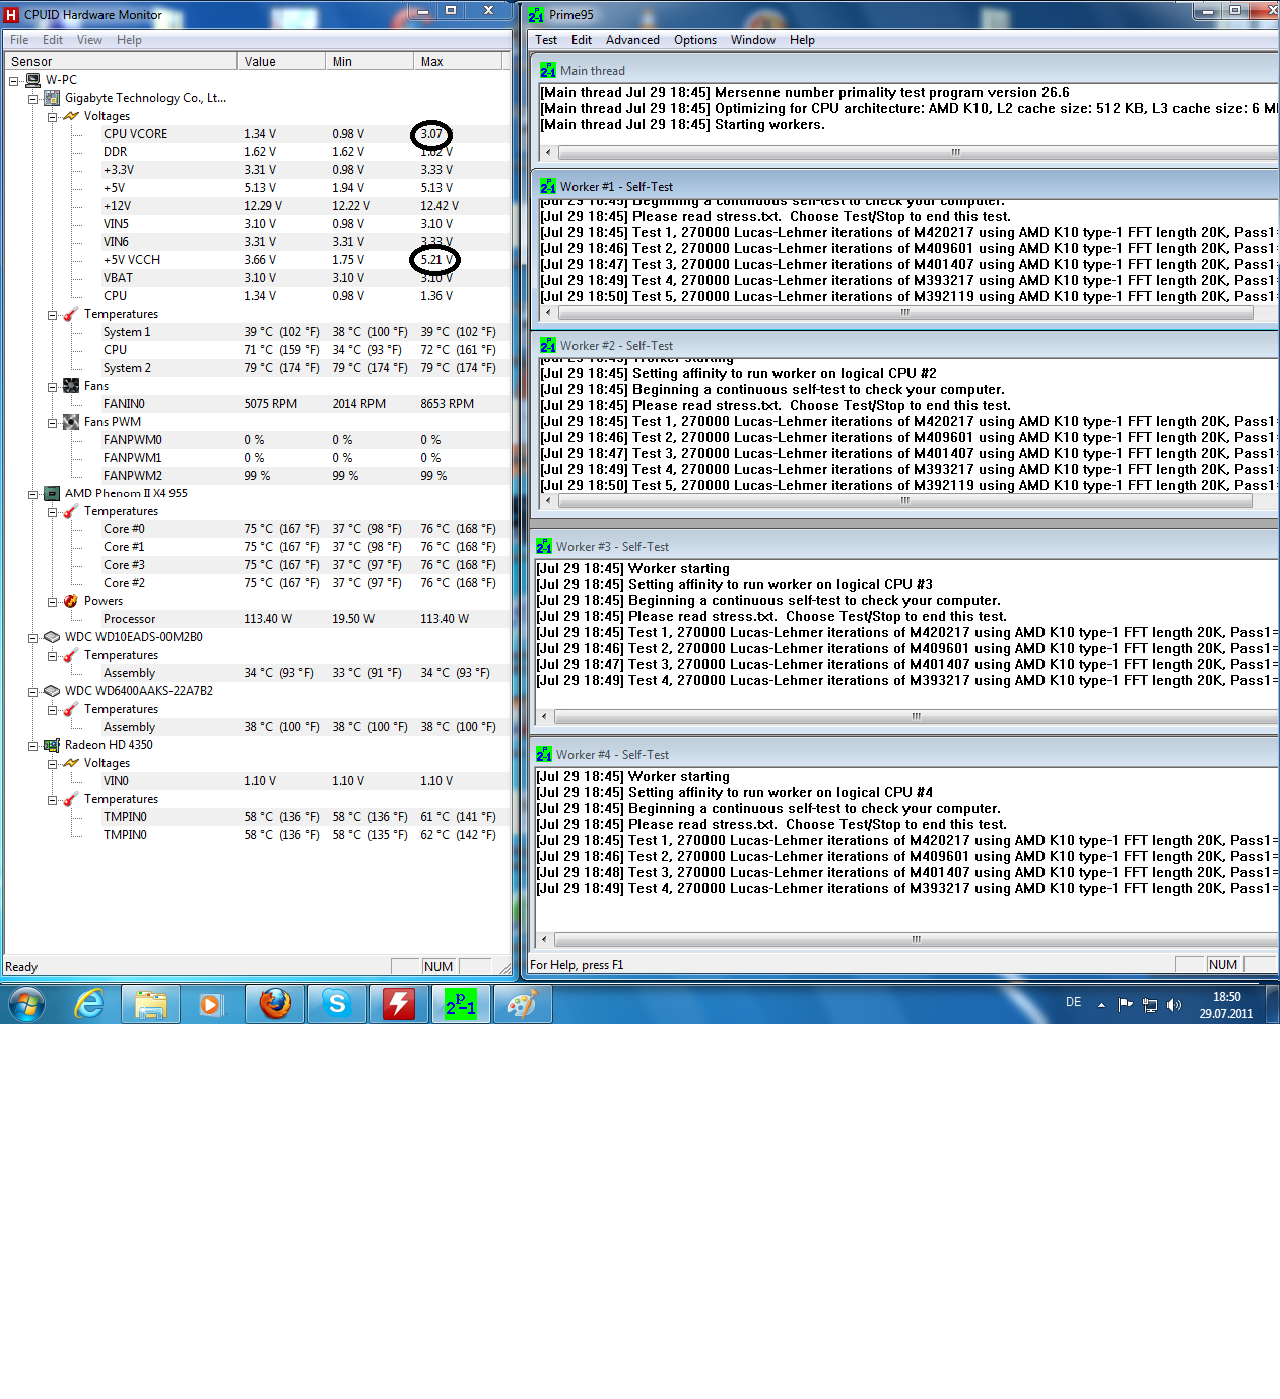Collapse the W-PC root node
This screenshot has height=1399, width=1280.
[14, 80]
